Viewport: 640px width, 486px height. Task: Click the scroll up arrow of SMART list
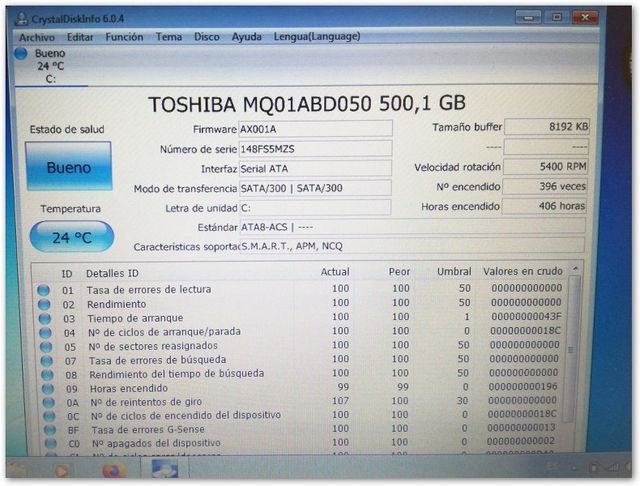(x=576, y=269)
